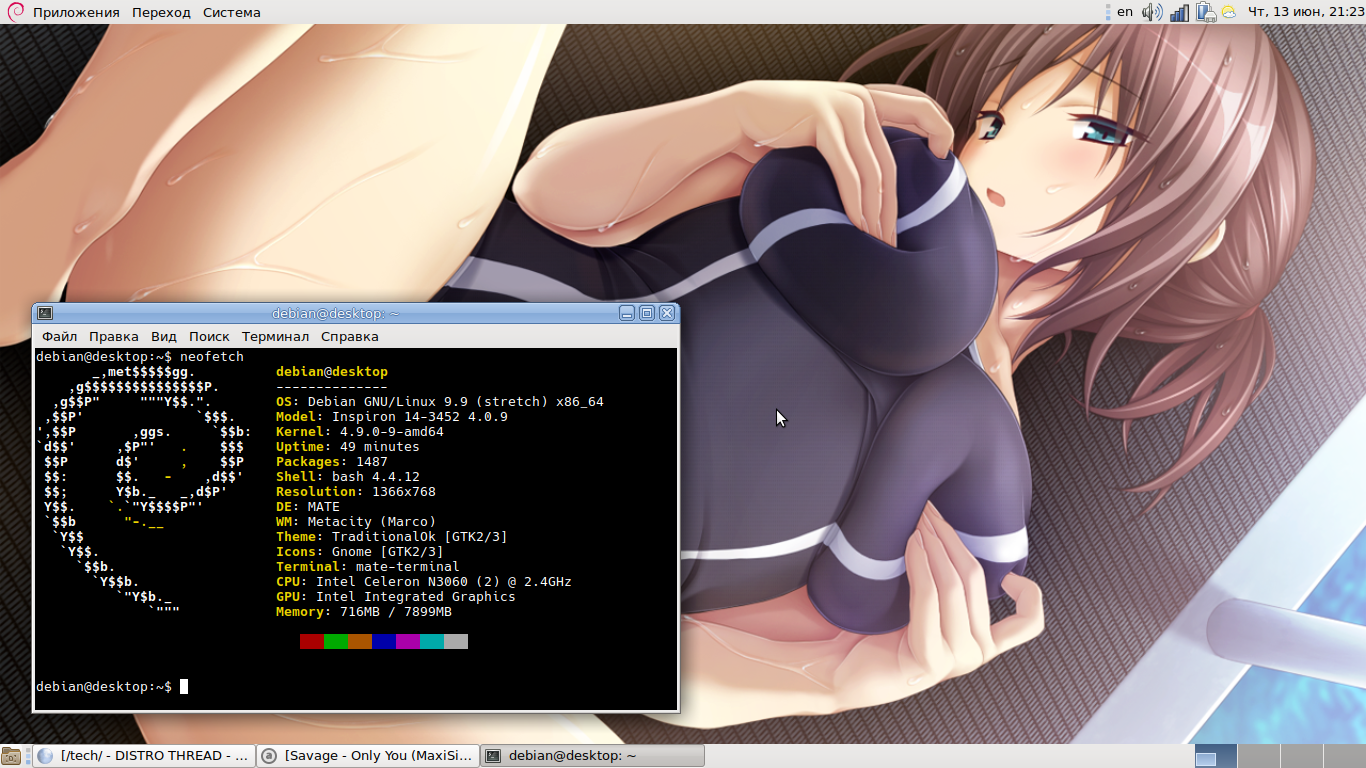
Task: Open the volume control speaker icon
Action: (x=1152, y=12)
